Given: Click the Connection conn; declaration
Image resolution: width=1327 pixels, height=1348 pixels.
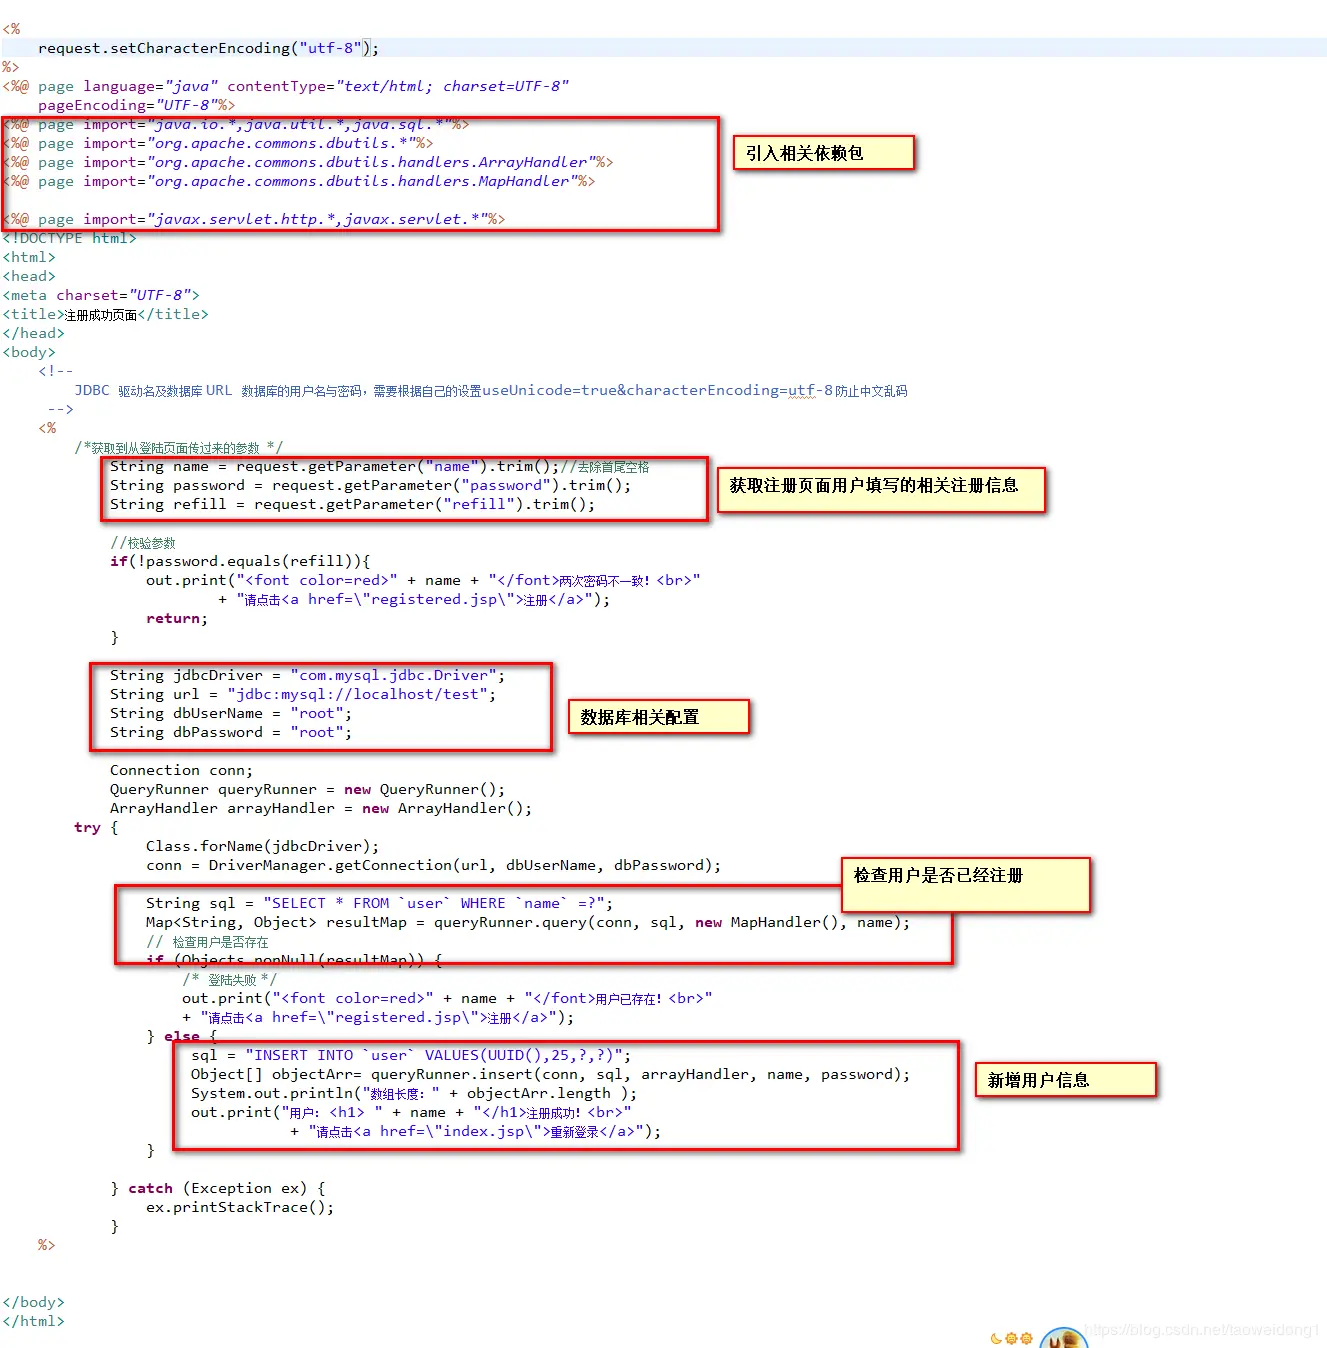Looking at the screenshot, I should [182, 770].
